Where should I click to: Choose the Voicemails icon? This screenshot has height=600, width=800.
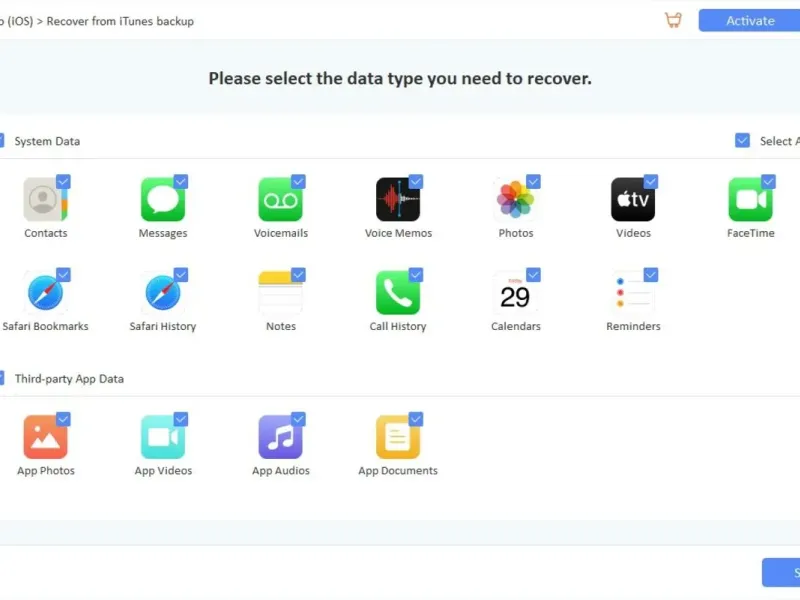pos(281,199)
